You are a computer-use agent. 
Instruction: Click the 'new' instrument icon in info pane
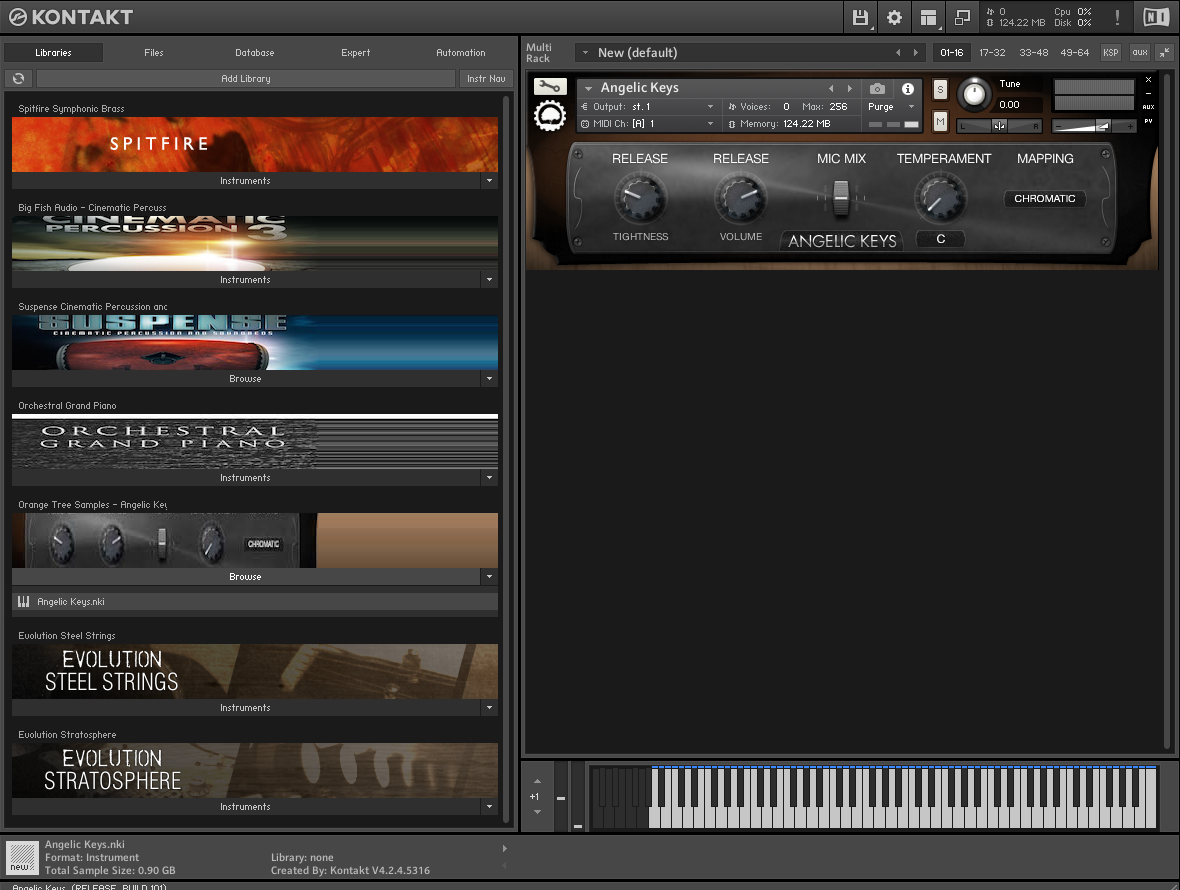pos(22,858)
